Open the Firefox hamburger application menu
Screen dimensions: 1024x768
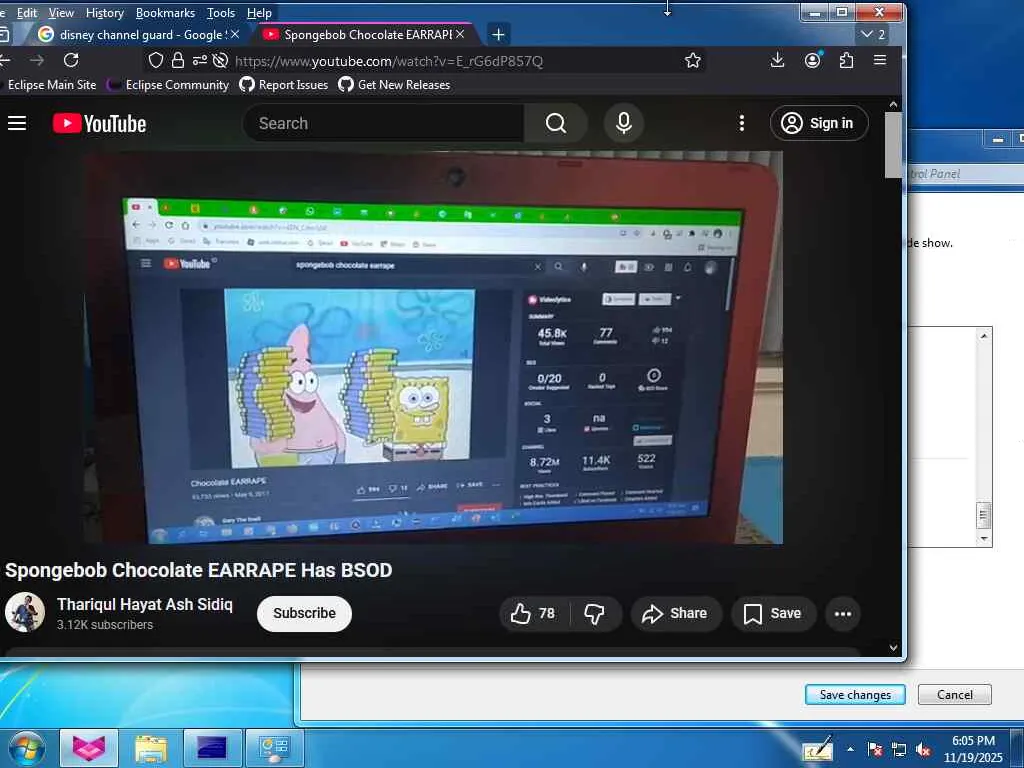point(880,60)
